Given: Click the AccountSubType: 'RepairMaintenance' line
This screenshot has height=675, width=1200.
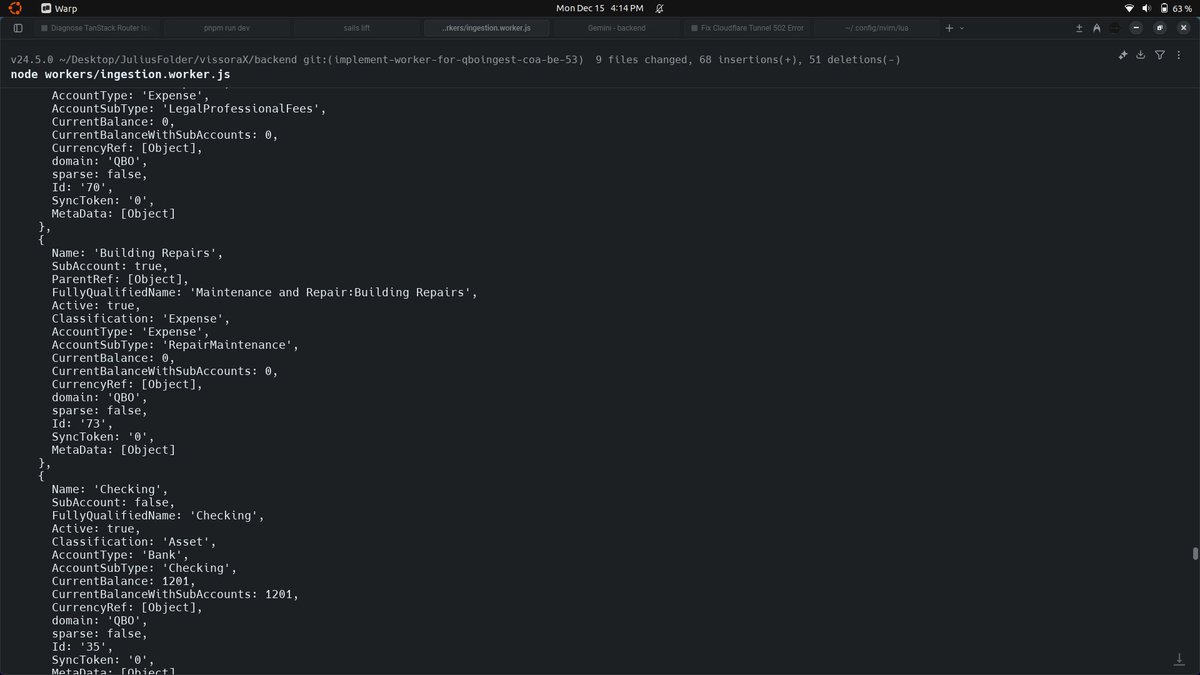Looking at the screenshot, I should pos(176,345).
